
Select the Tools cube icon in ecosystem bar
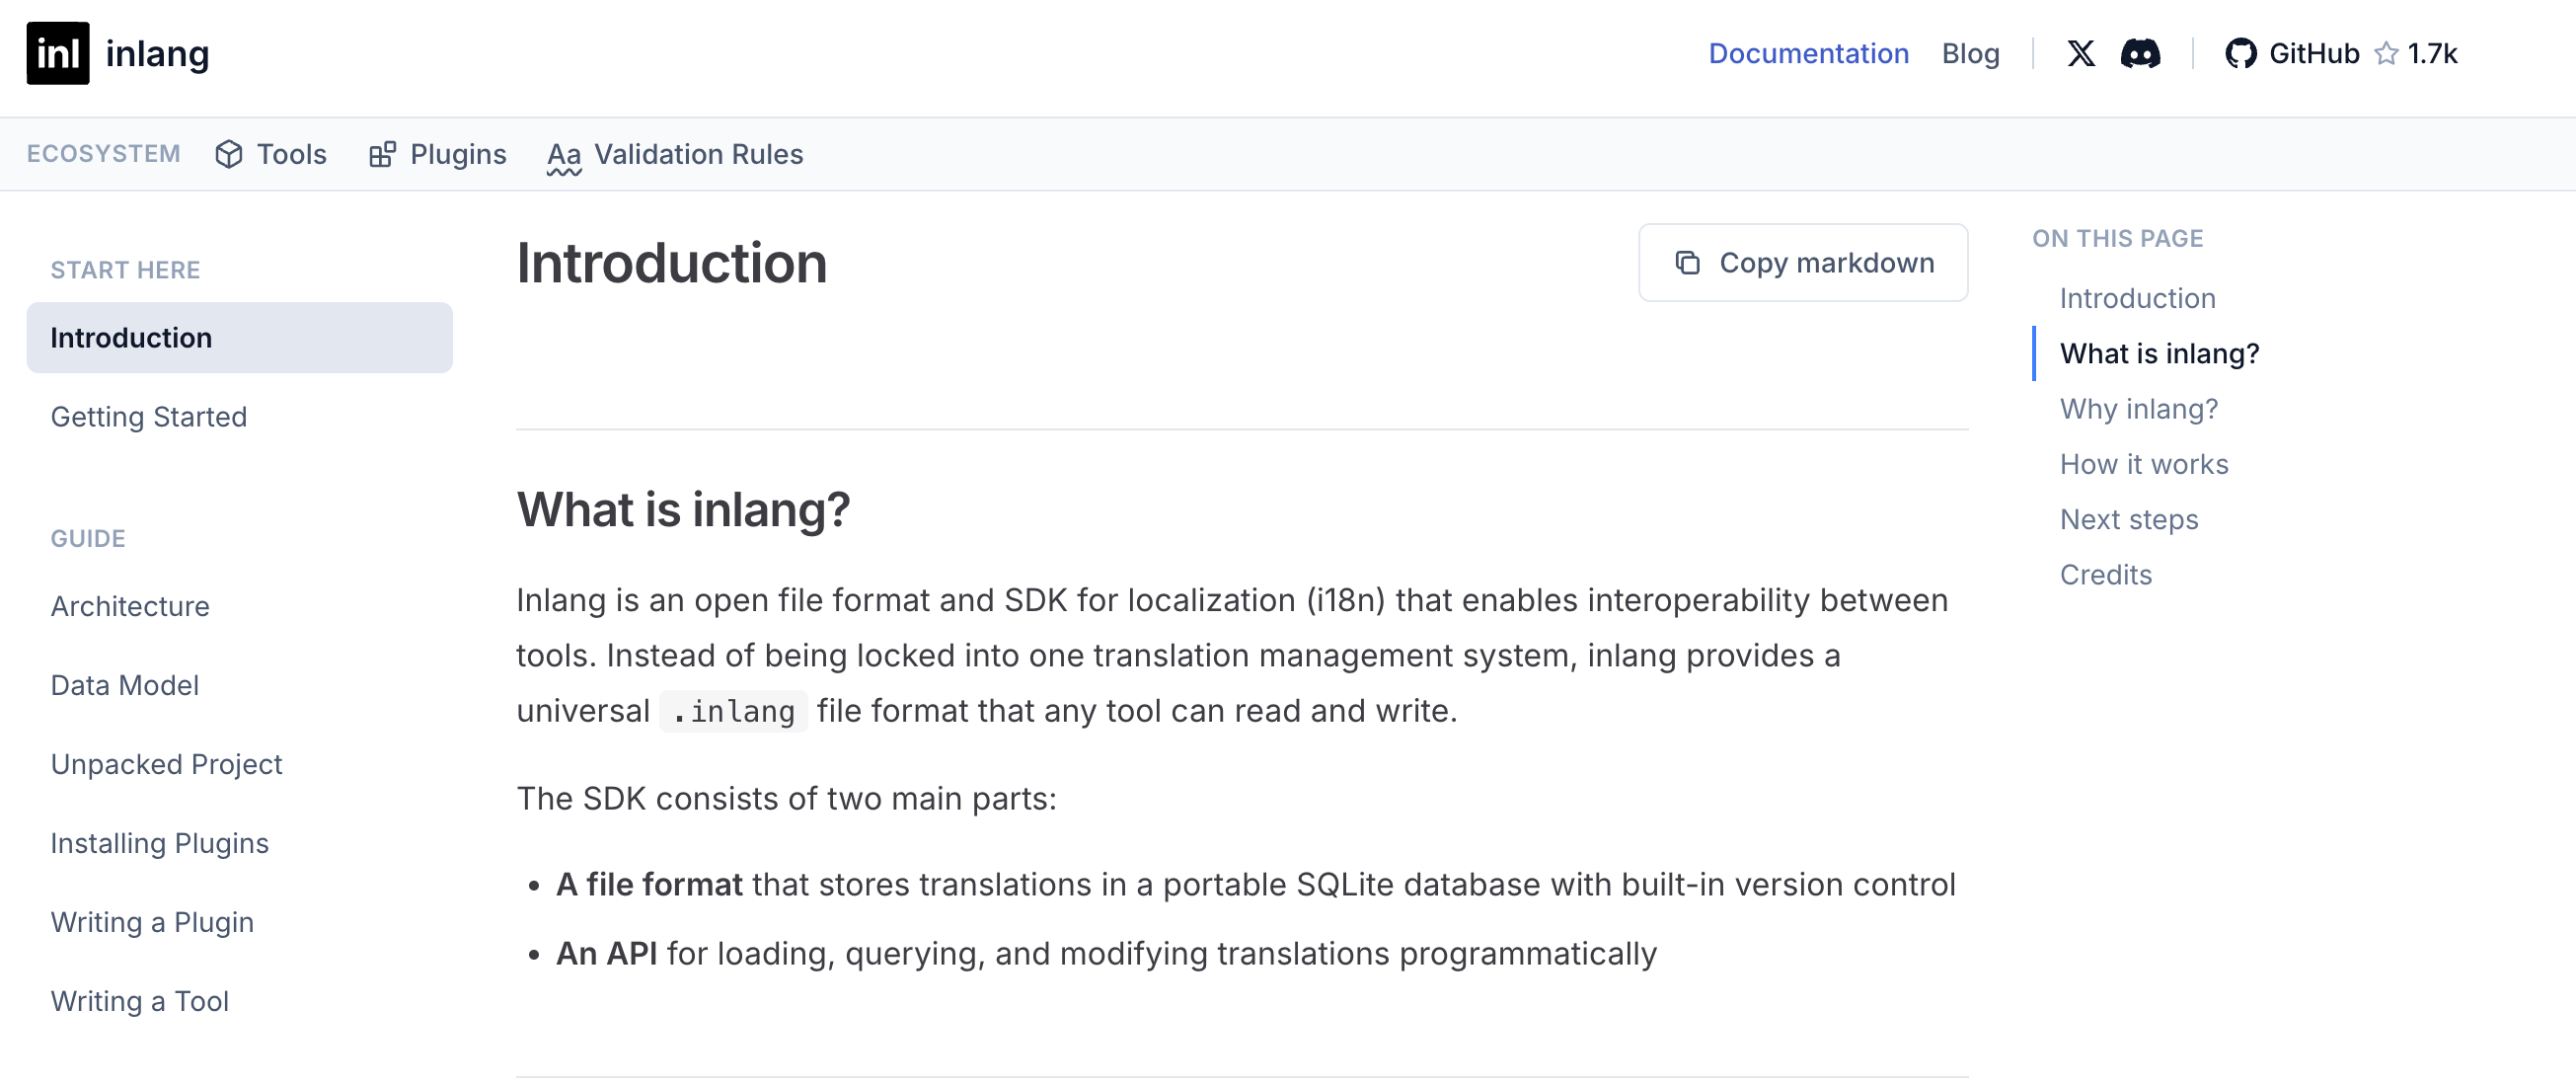click(x=229, y=154)
